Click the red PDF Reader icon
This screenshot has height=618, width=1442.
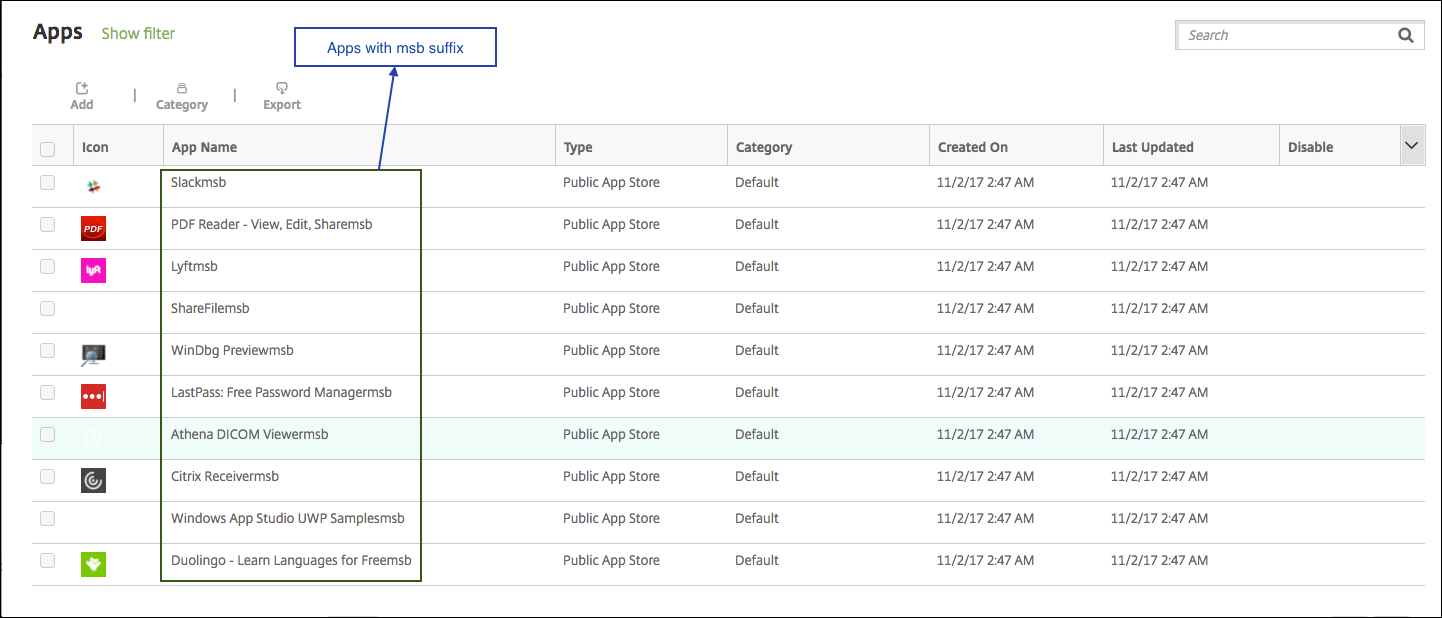[93, 229]
